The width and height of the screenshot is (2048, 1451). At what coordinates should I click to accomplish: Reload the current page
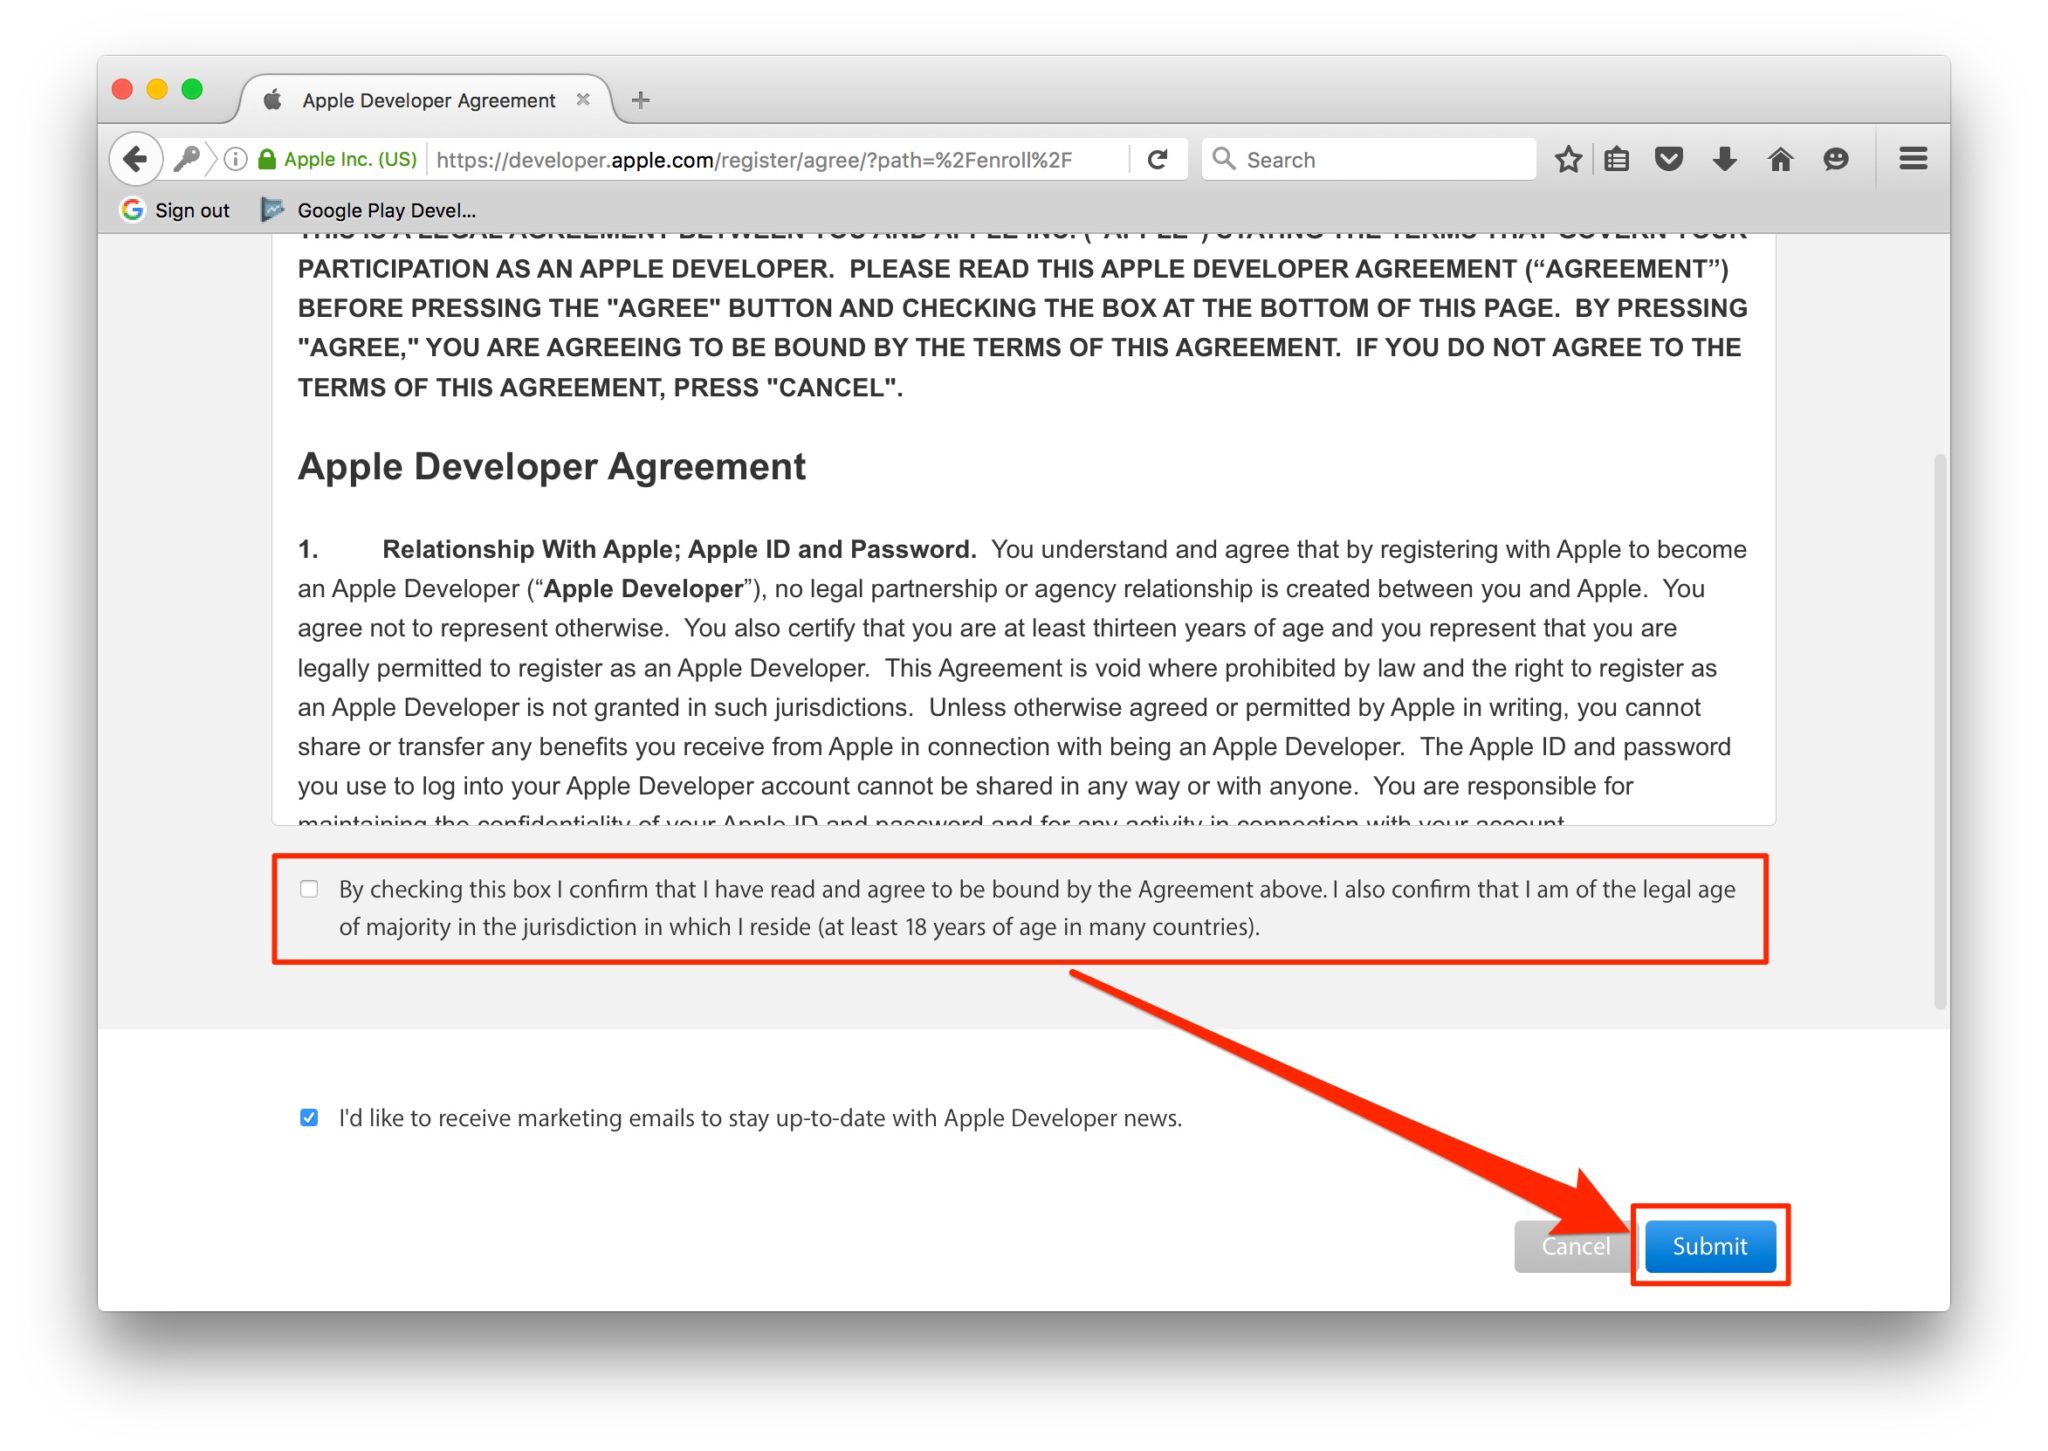point(1159,158)
